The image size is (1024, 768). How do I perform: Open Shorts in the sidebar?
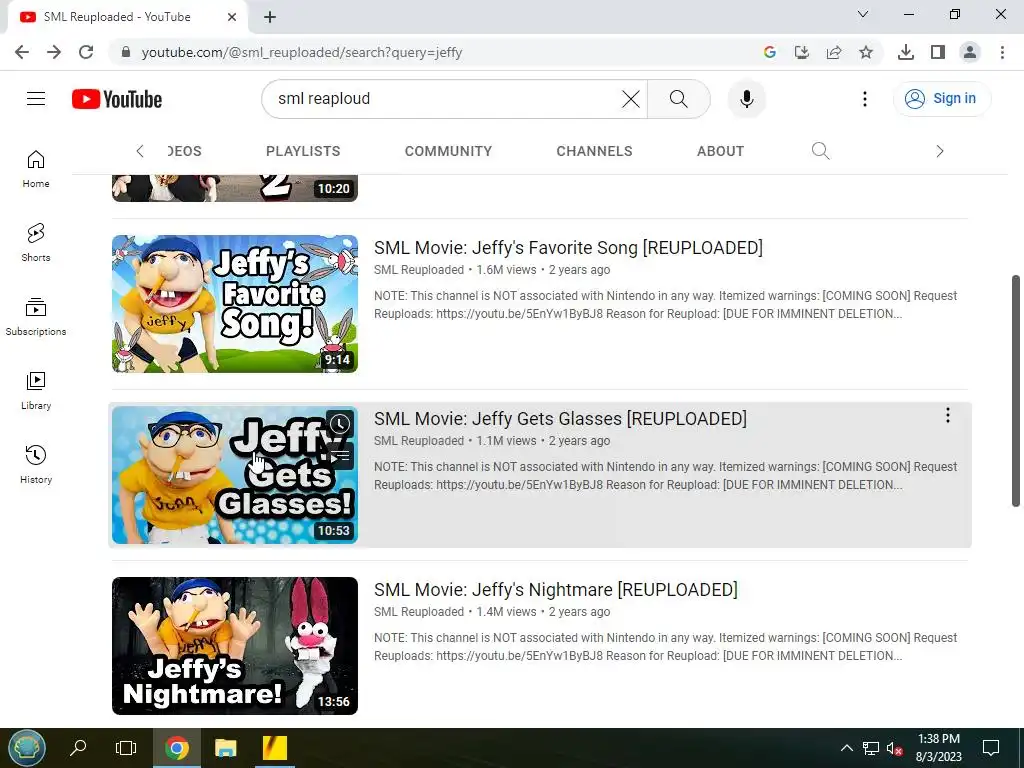[x=36, y=243]
